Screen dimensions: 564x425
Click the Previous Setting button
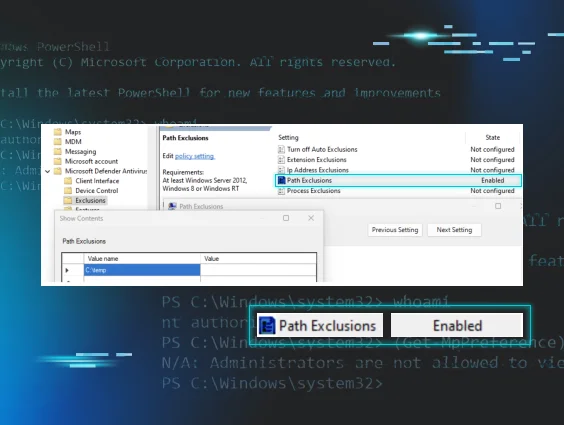coord(395,230)
